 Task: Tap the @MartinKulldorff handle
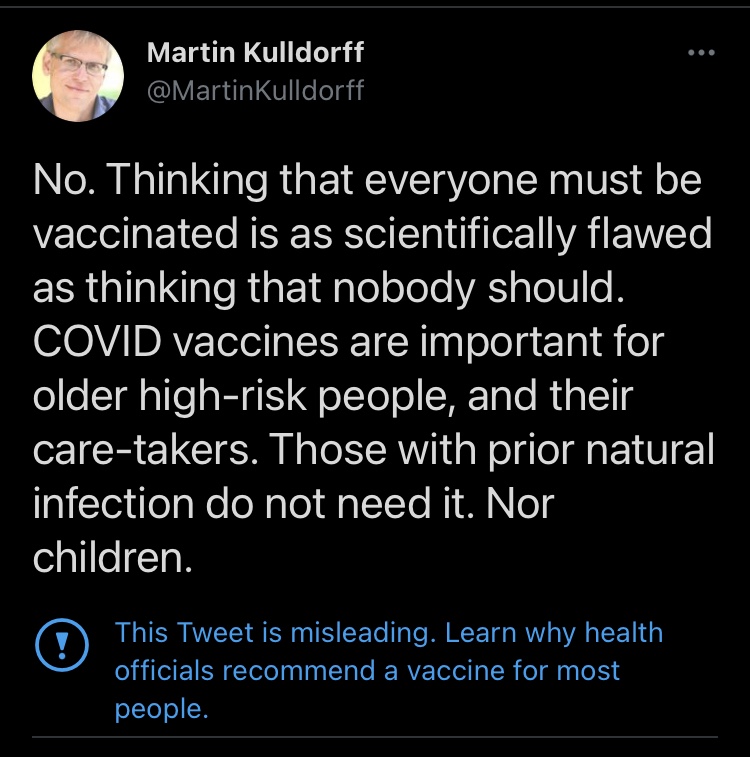(x=255, y=92)
